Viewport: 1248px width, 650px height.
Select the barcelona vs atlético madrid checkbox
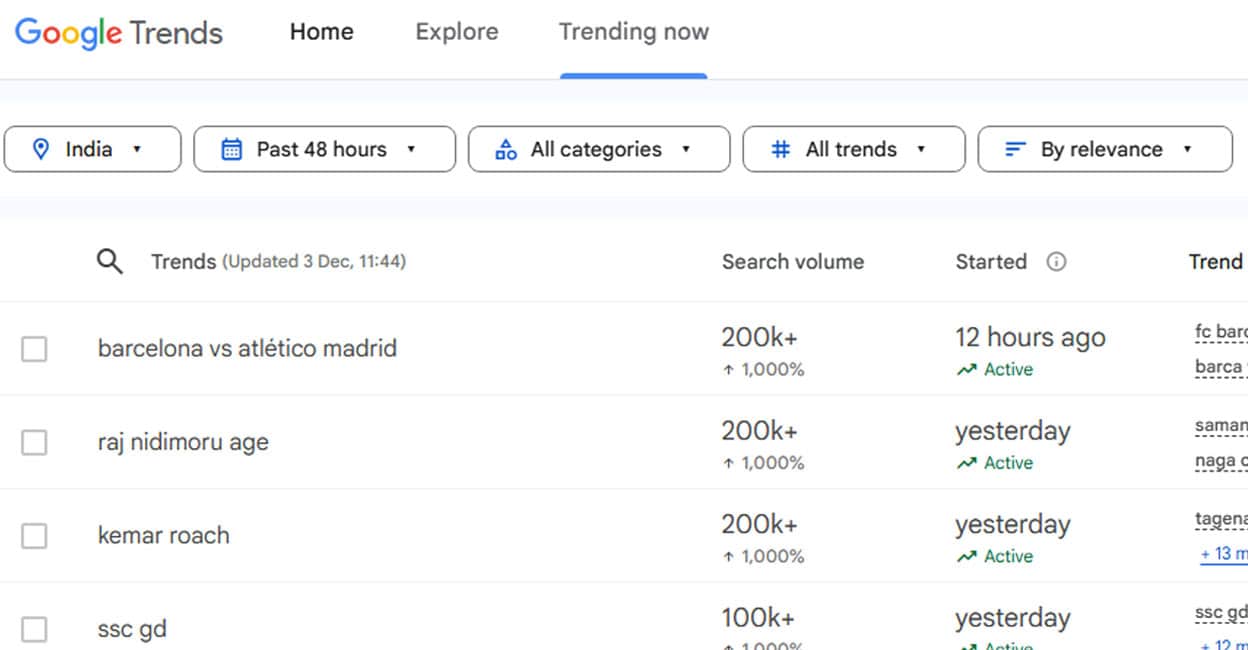tap(34, 349)
